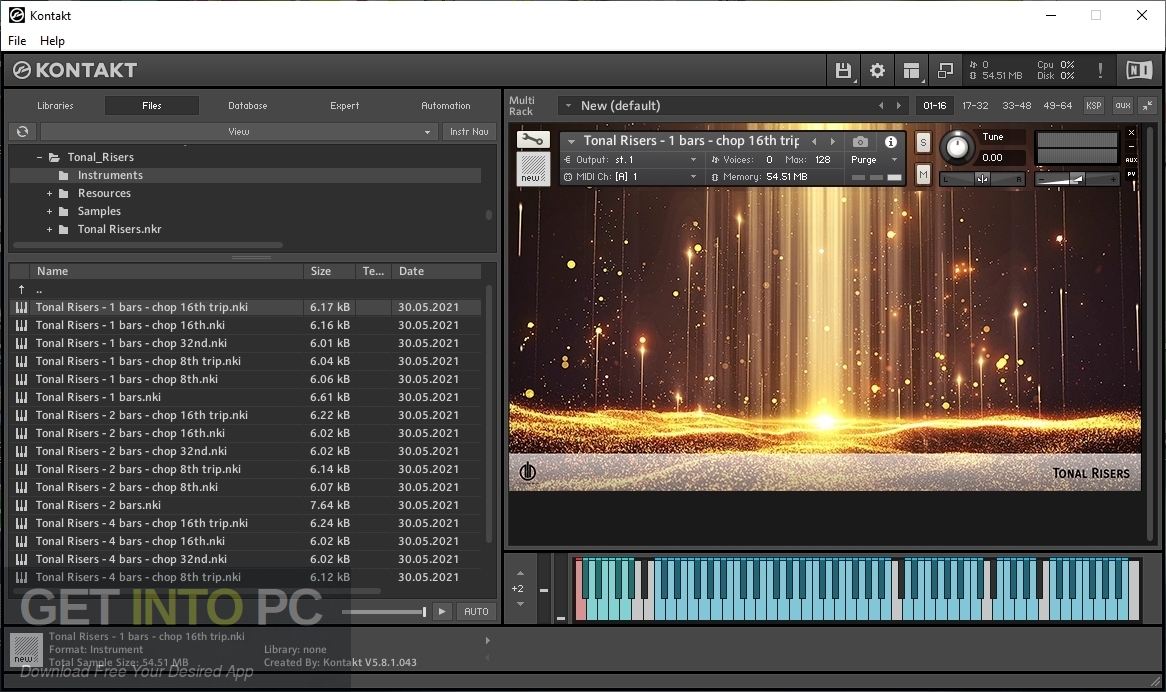This screenshot has height=692, width=1166.
Task: Toggle AUTO audition playback
Action: (476, 611)
